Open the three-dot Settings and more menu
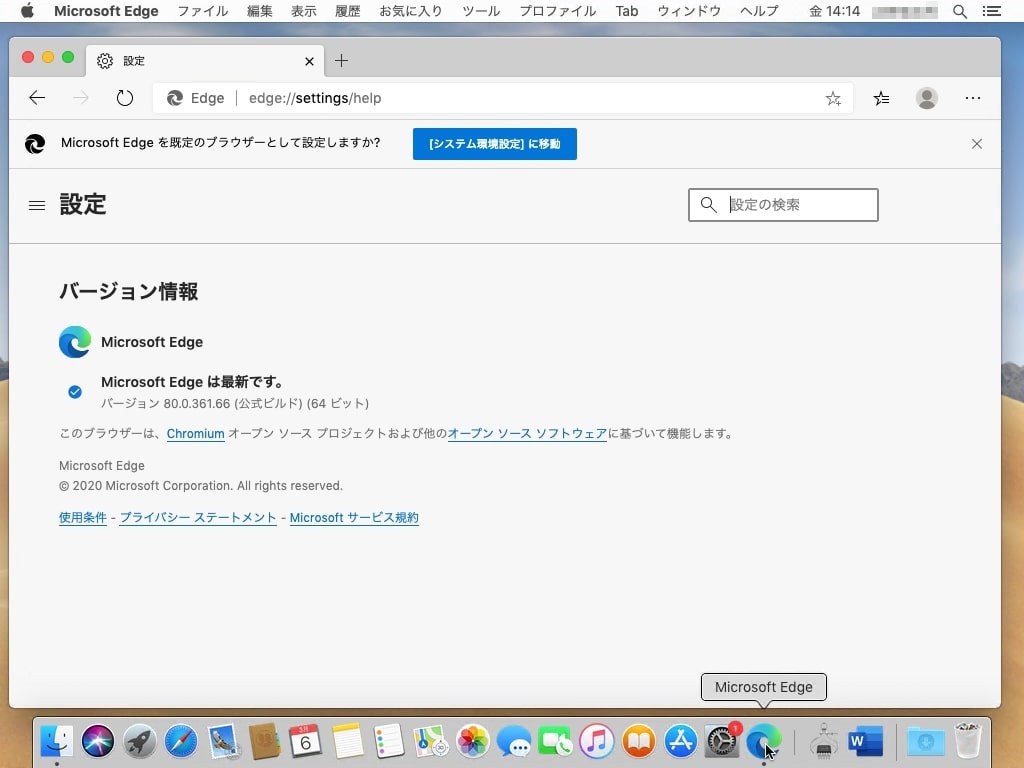Viewport: 1024px width, 768px height. pos(972,98)
